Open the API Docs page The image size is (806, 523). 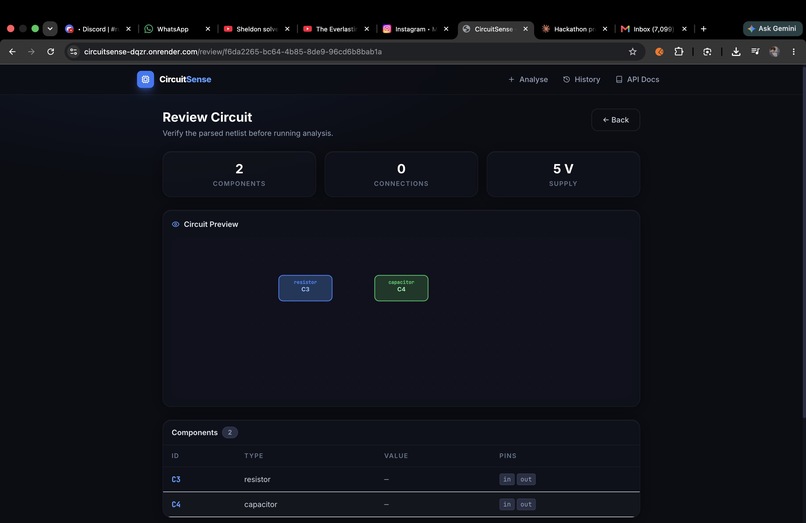(637, 79)
